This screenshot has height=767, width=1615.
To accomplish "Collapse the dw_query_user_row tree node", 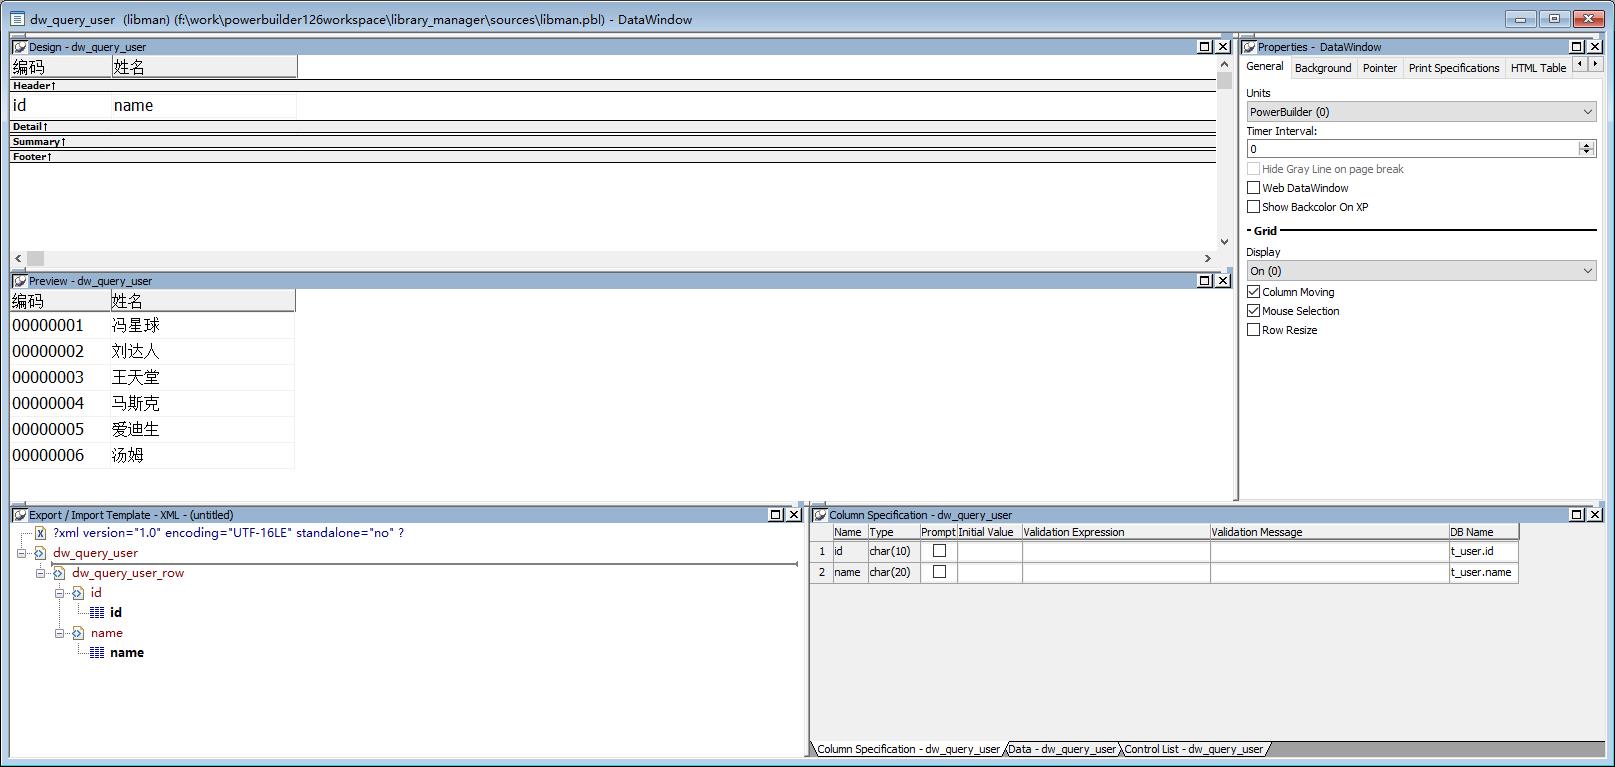I will pyautogui.click(x=41, y=573).
